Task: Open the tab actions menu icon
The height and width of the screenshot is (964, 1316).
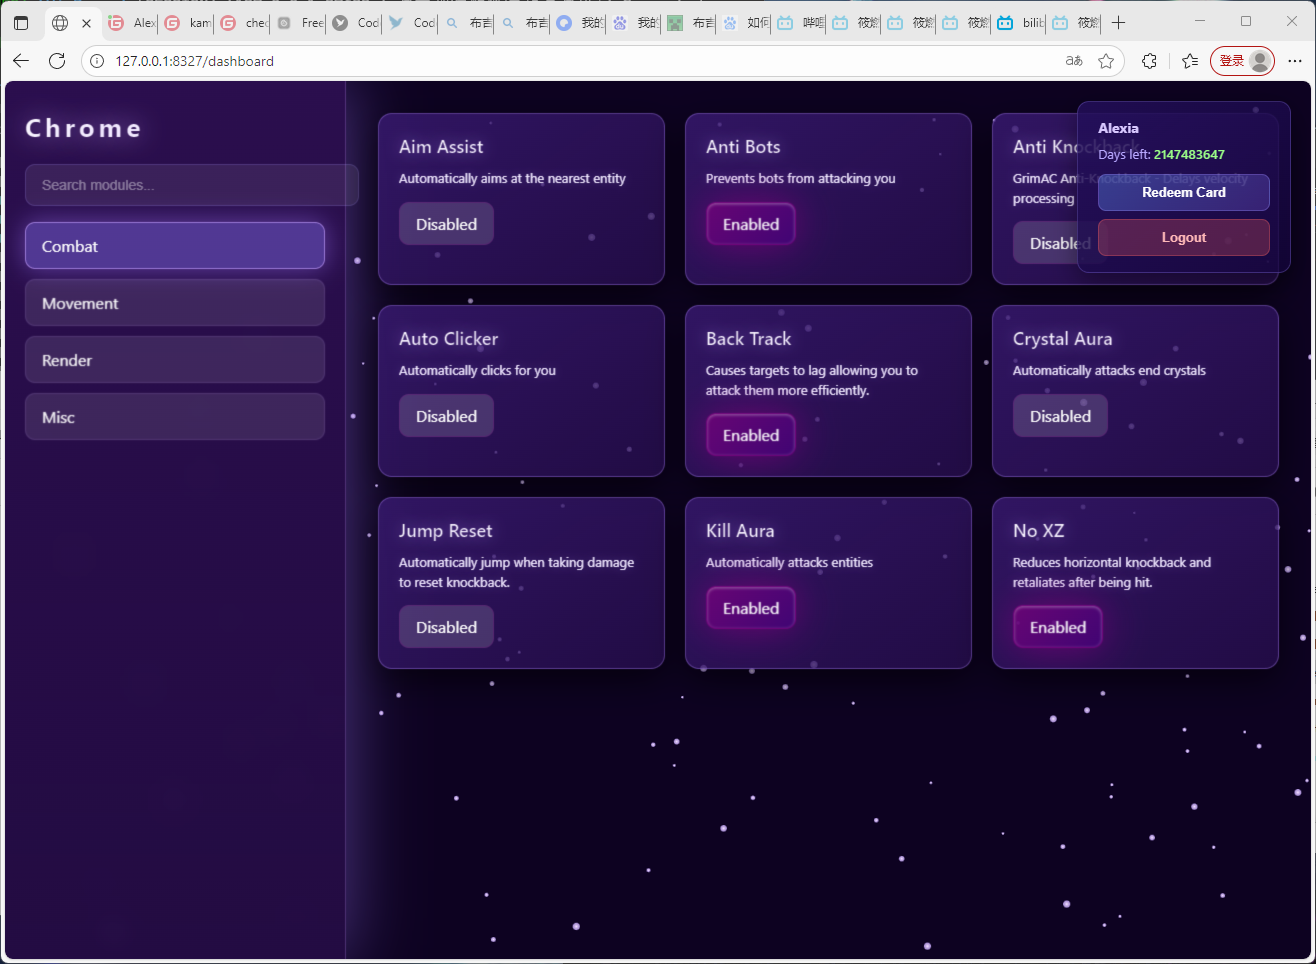Action: click(21, 22)
